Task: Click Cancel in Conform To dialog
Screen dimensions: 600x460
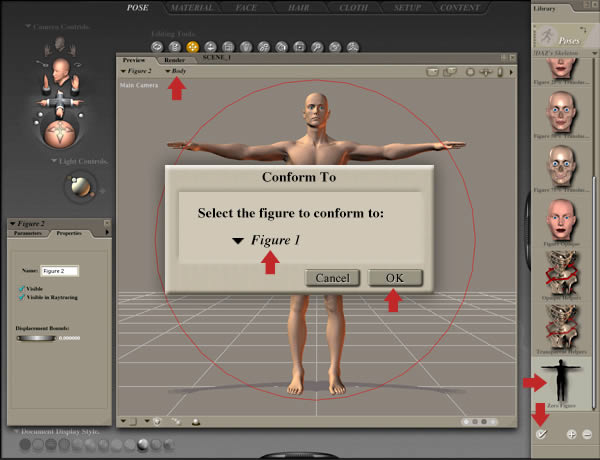Action: (333, 278)
